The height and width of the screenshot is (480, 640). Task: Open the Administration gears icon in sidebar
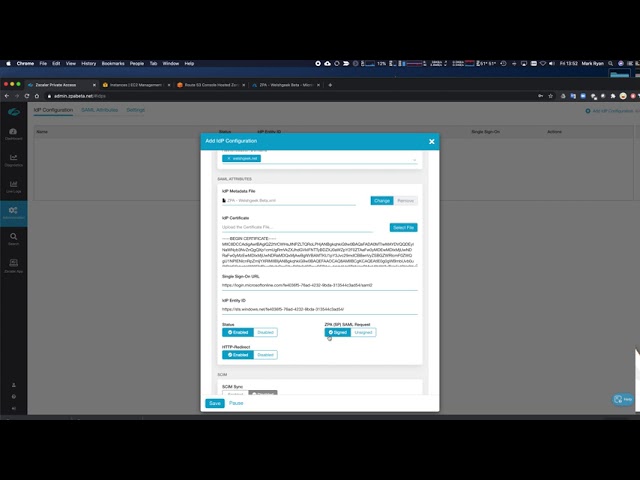tap(13, 213)
